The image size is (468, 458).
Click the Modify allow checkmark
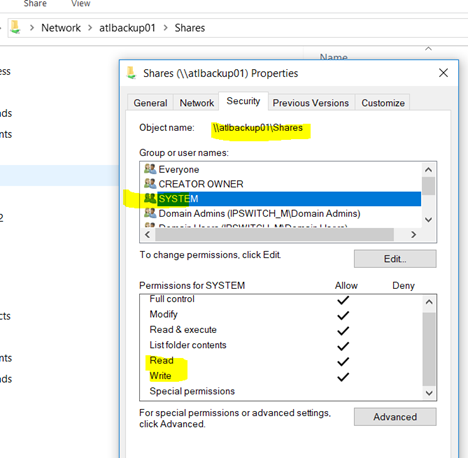pos(343,315)
